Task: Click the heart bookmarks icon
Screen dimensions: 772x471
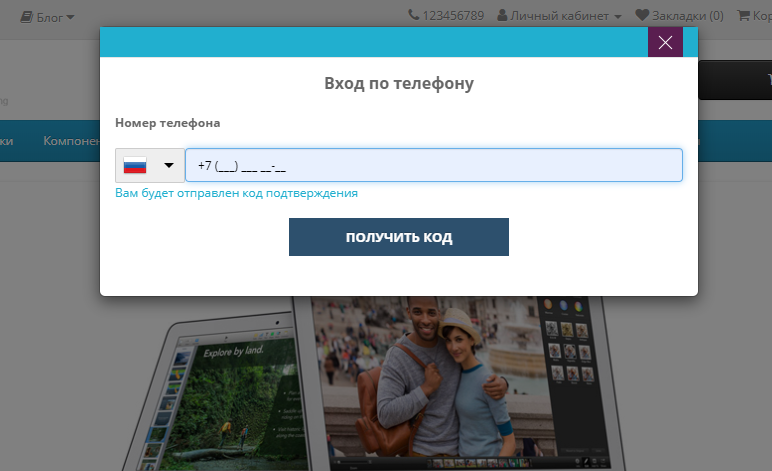Action: 642,15
